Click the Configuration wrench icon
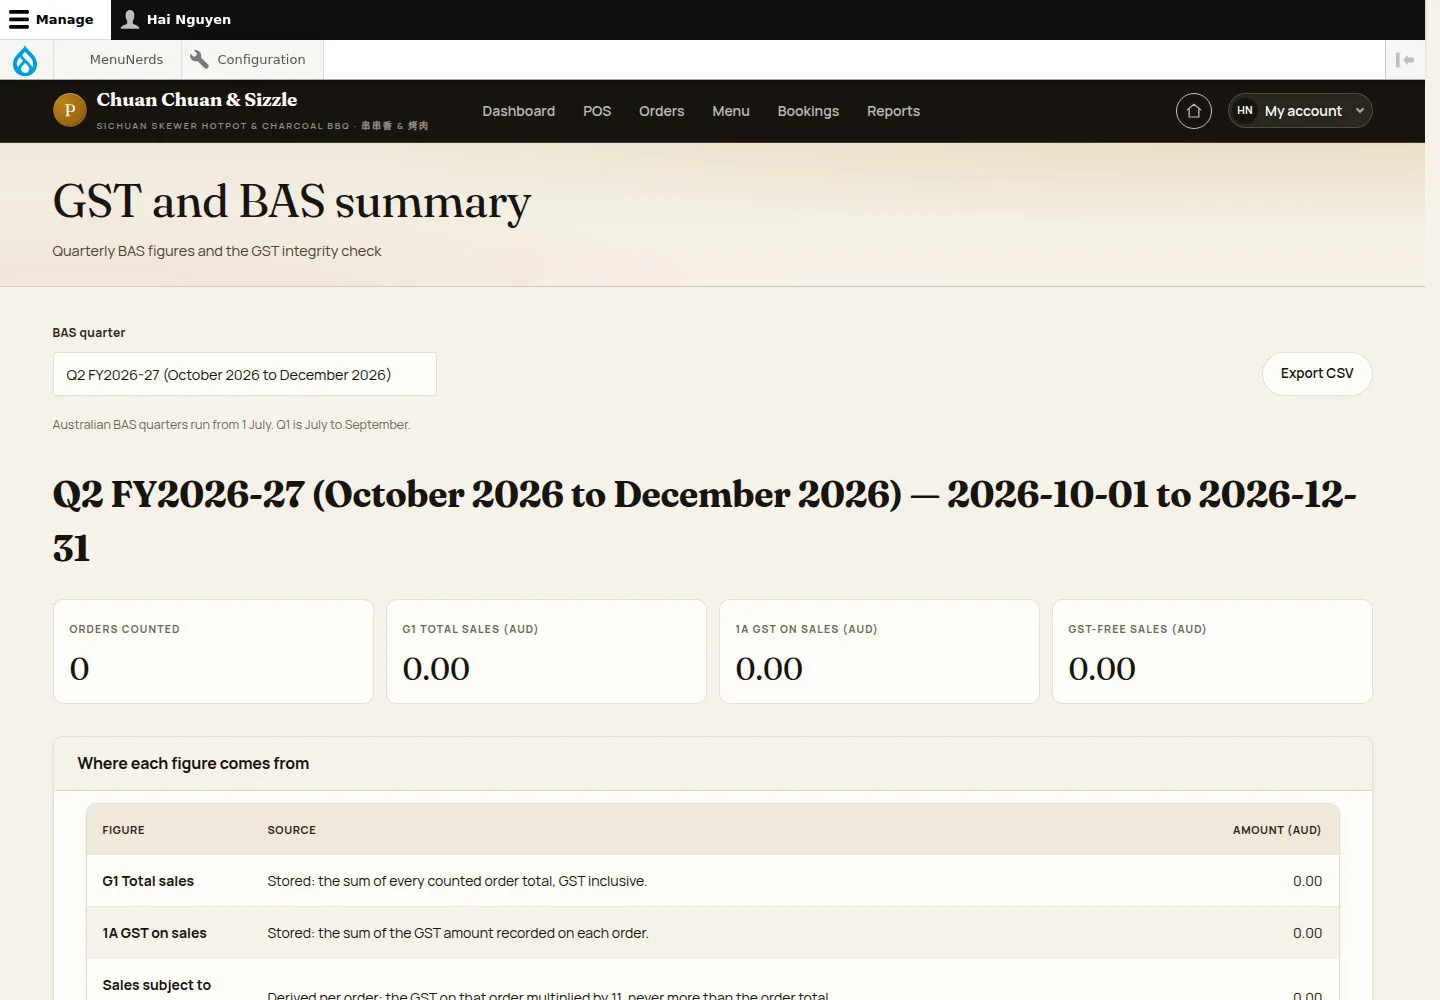 click(199, 59)
